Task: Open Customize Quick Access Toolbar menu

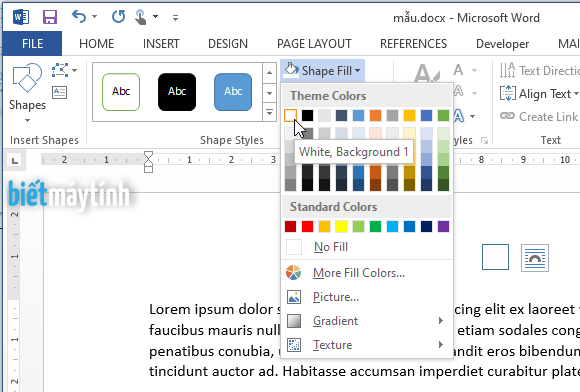Action: click(x=175, y=17)
